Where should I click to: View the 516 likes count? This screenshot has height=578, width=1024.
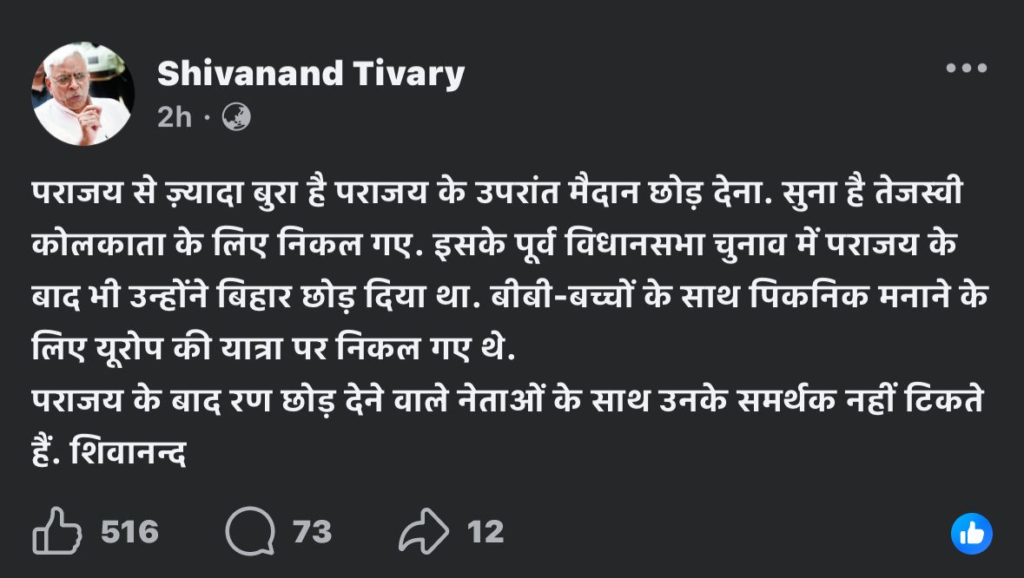130,531
